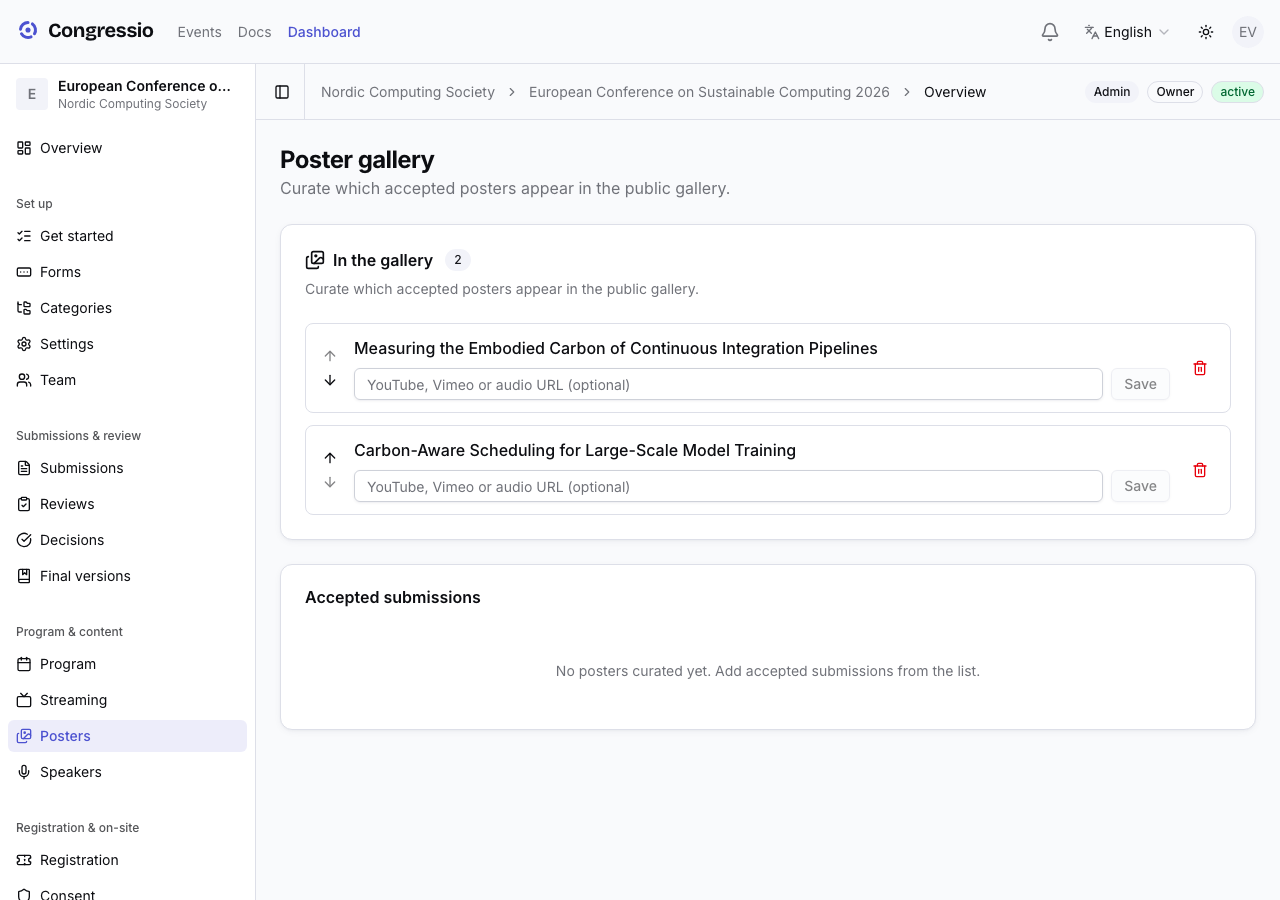This screenshot has width=1280, height=900.
Task: Move Carbon-Aware Scheduling poster up
Action: click(330, 458)
